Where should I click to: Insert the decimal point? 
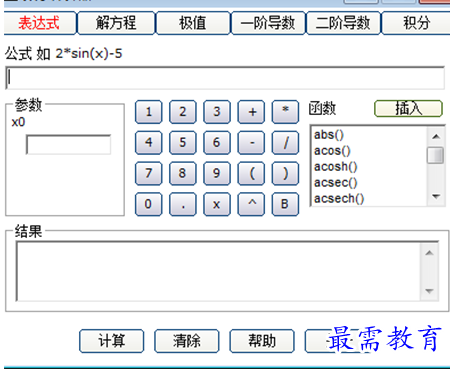[183, 204]
